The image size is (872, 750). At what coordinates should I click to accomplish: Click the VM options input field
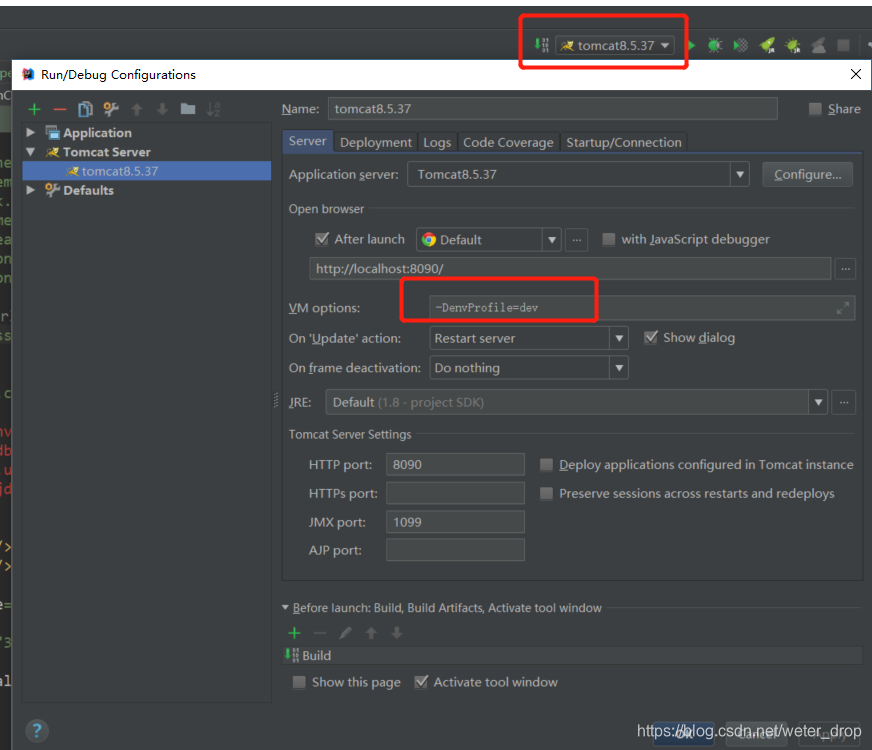coord(642,307)
